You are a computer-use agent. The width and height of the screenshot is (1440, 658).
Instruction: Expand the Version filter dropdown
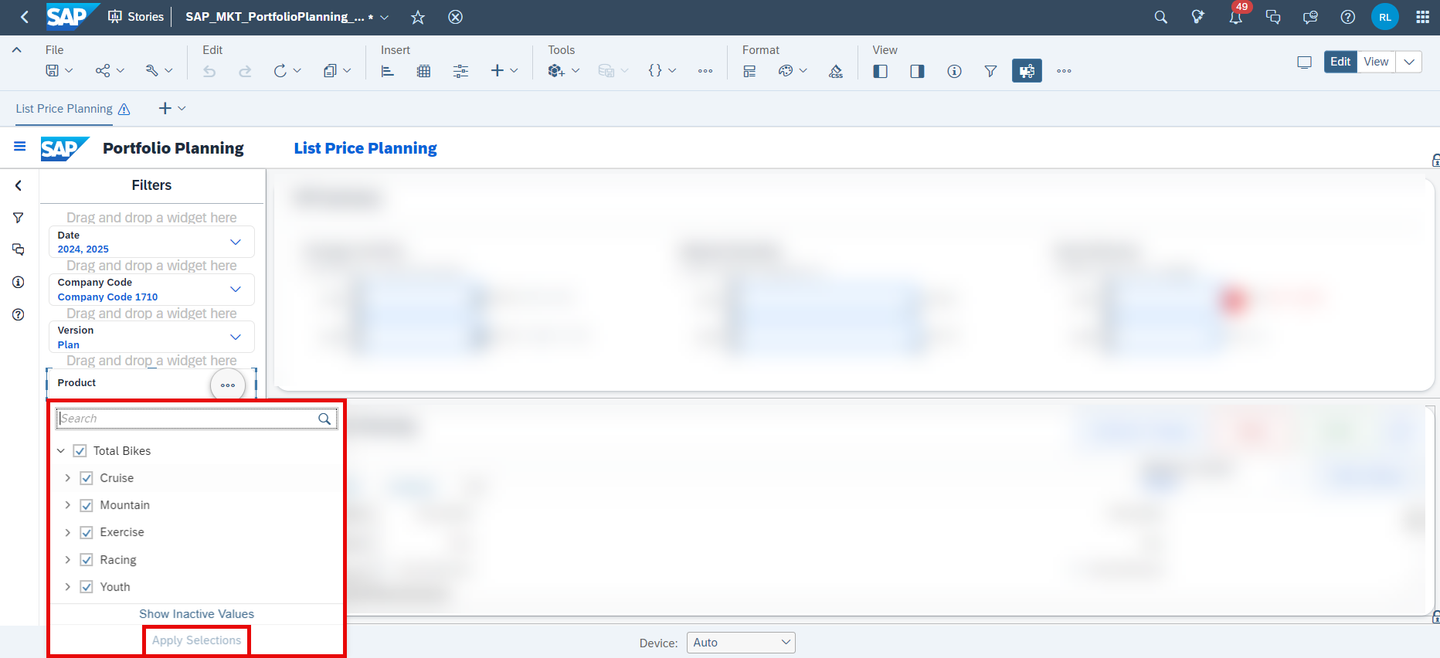(236, 337)
